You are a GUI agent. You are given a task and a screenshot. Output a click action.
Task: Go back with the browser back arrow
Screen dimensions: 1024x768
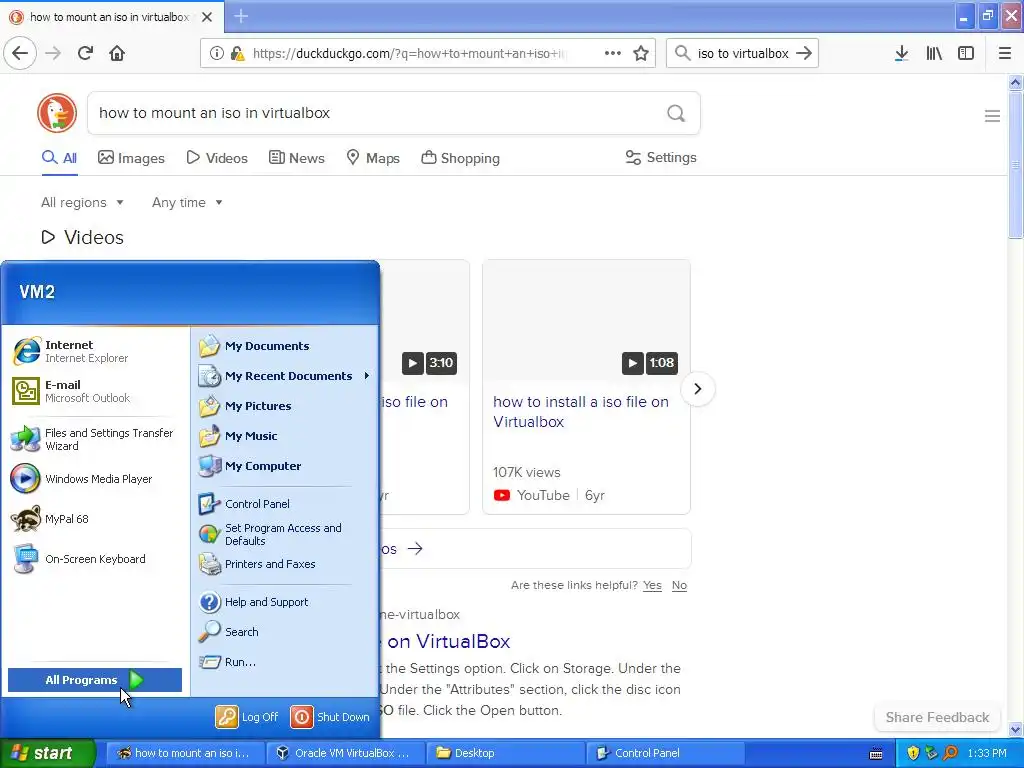tap(20, 53)
